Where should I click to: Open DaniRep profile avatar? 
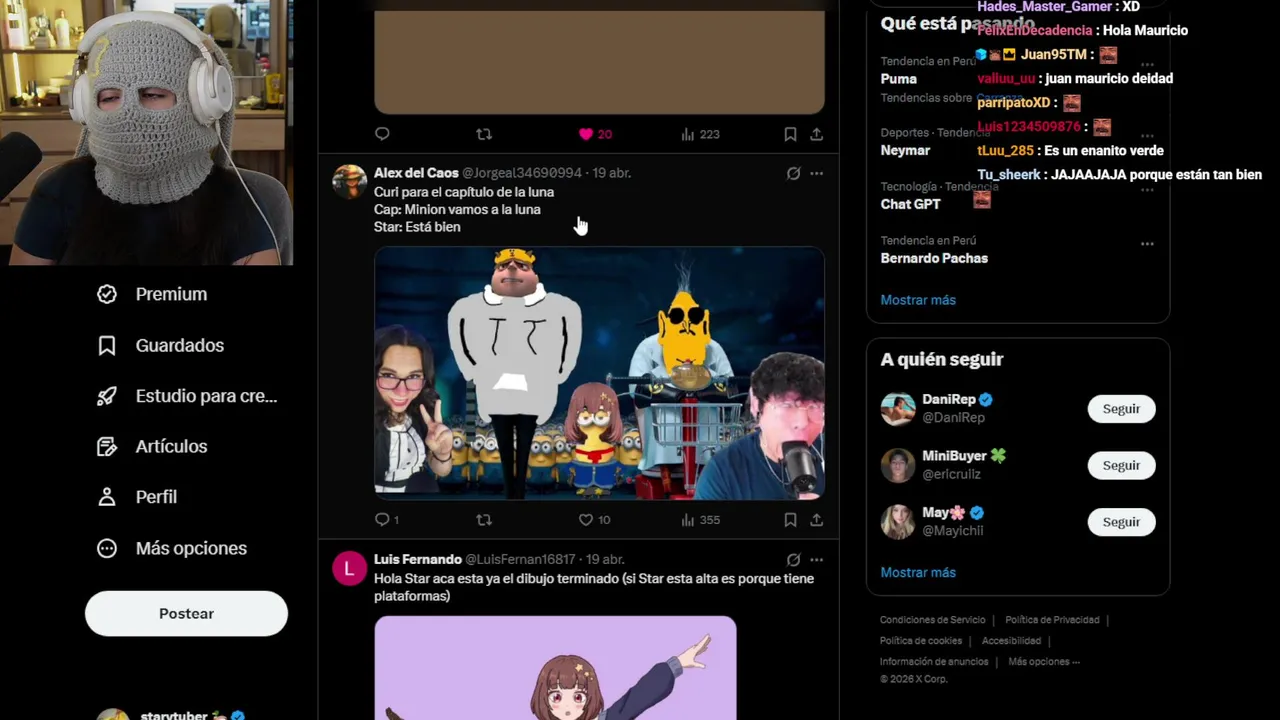898,409
